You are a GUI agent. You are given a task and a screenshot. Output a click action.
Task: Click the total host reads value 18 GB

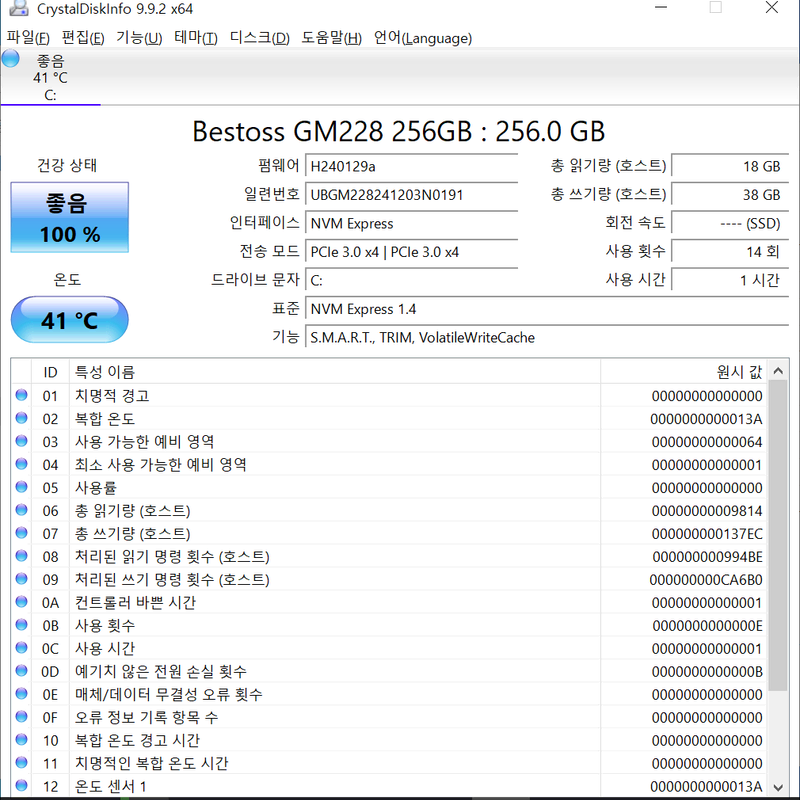point(730,166)
